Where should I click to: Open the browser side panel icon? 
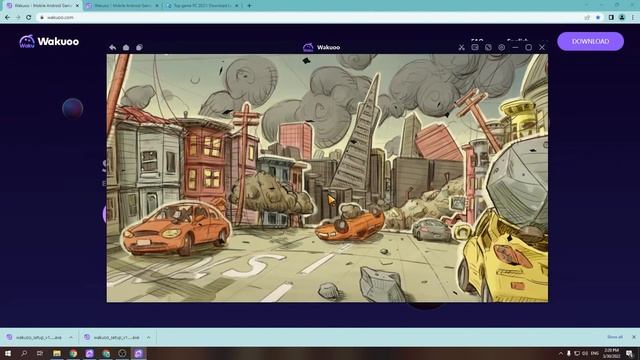611,18
